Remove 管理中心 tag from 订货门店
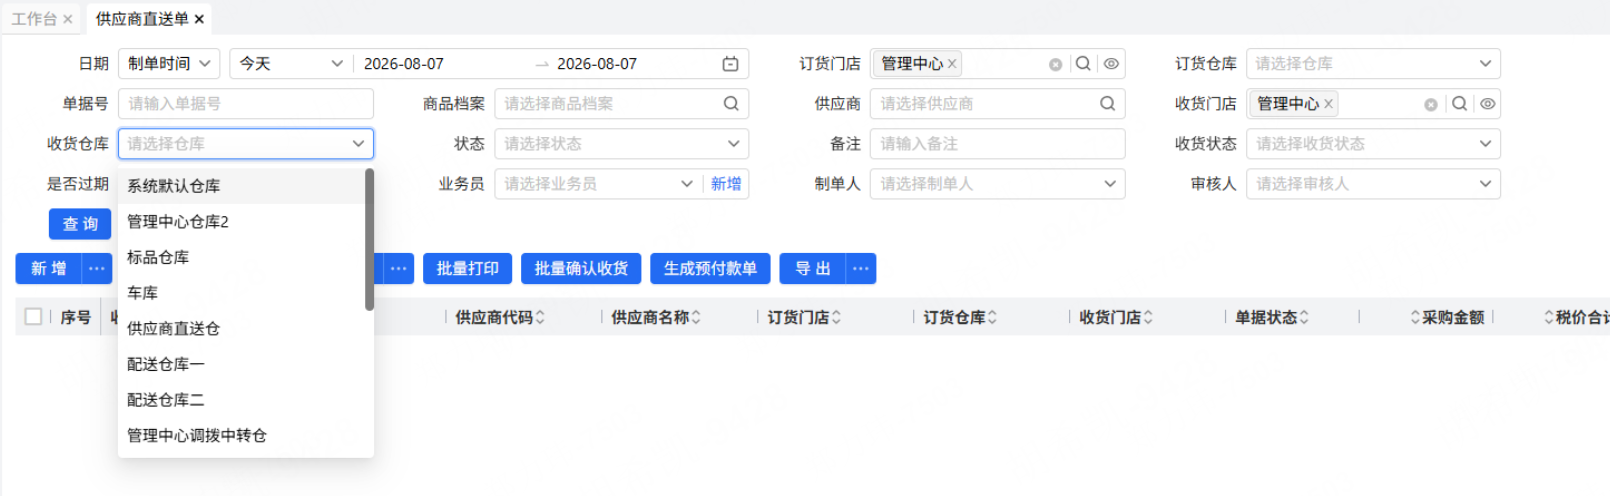Screen dimensions: 1610x496 click(x=952, y=64)
